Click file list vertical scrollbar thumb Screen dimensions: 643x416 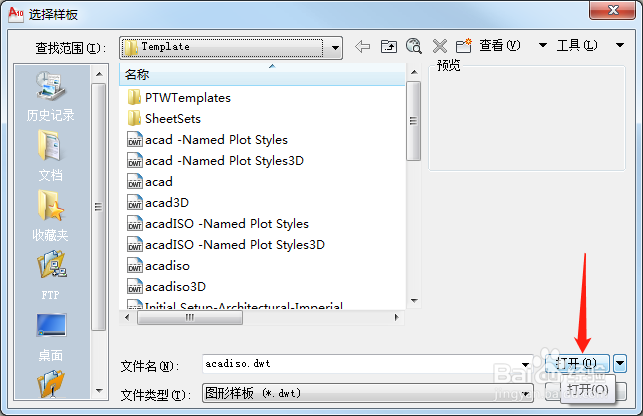pos(413,121)
